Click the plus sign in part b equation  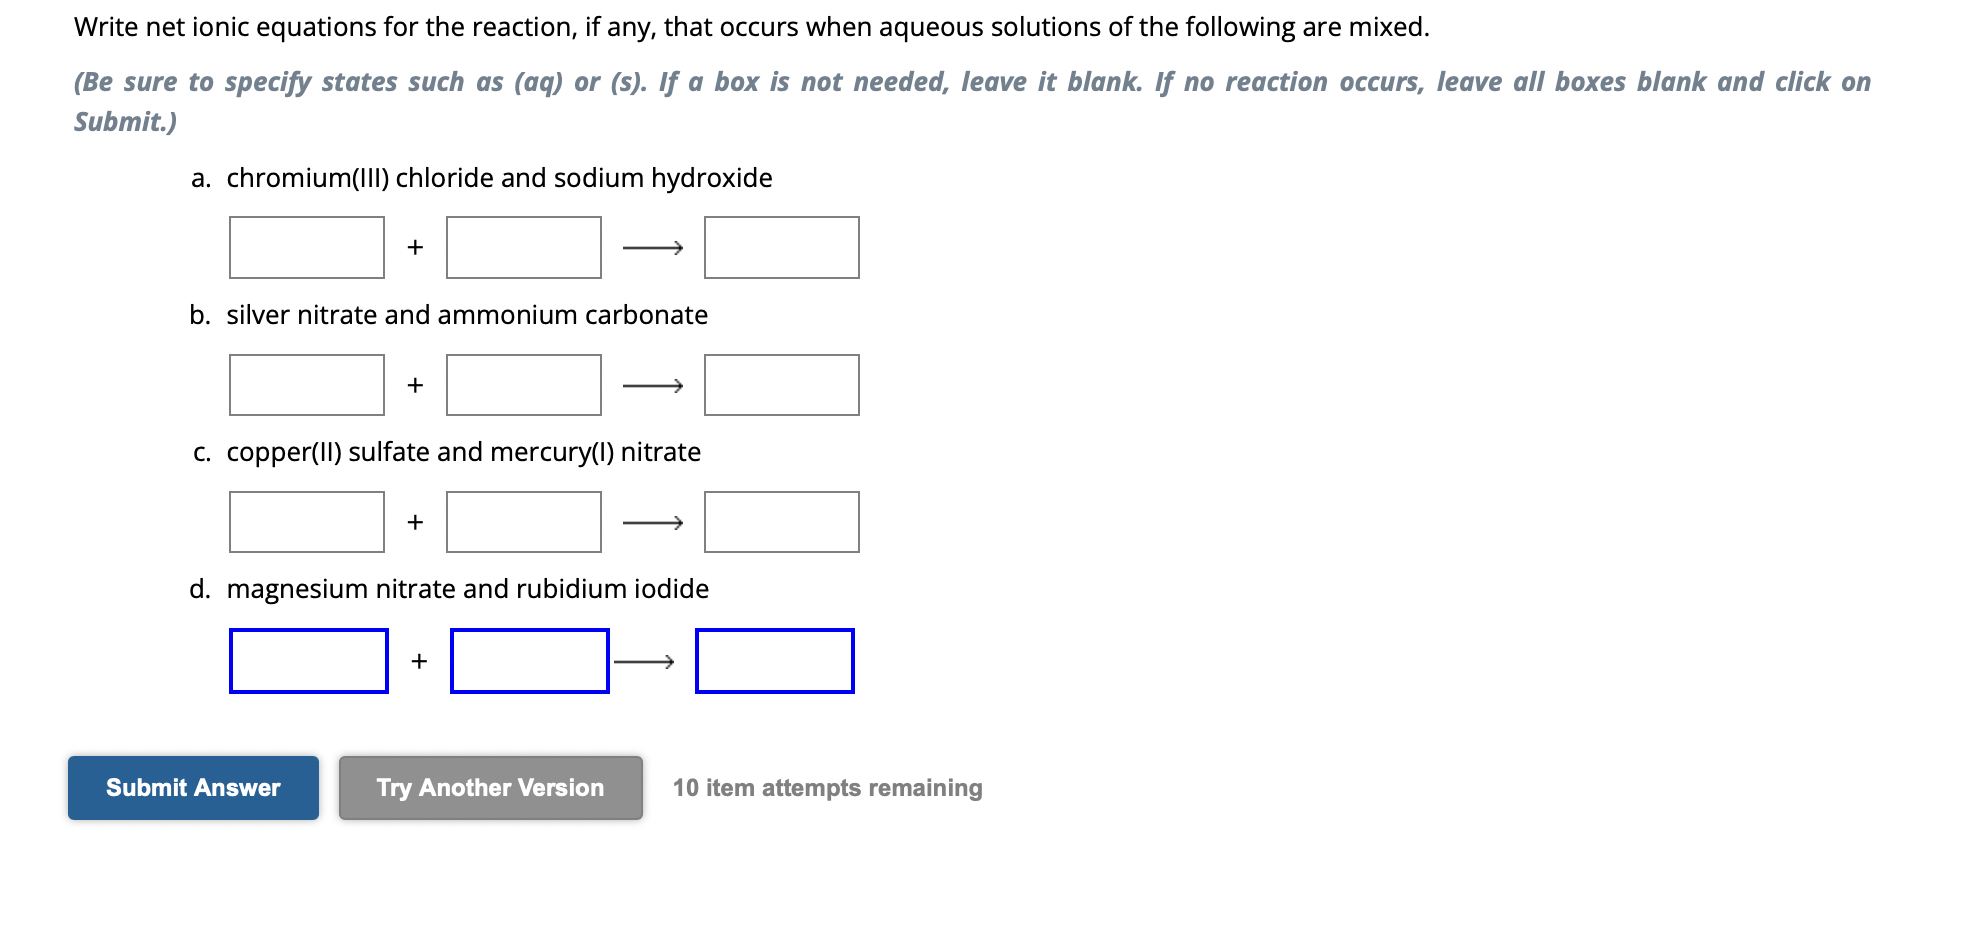(415, 385)
